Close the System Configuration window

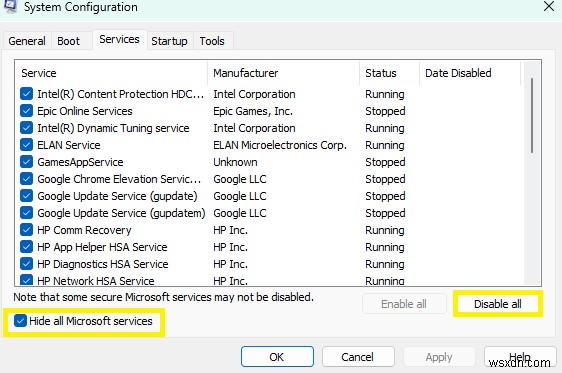(x=549, y=6)
